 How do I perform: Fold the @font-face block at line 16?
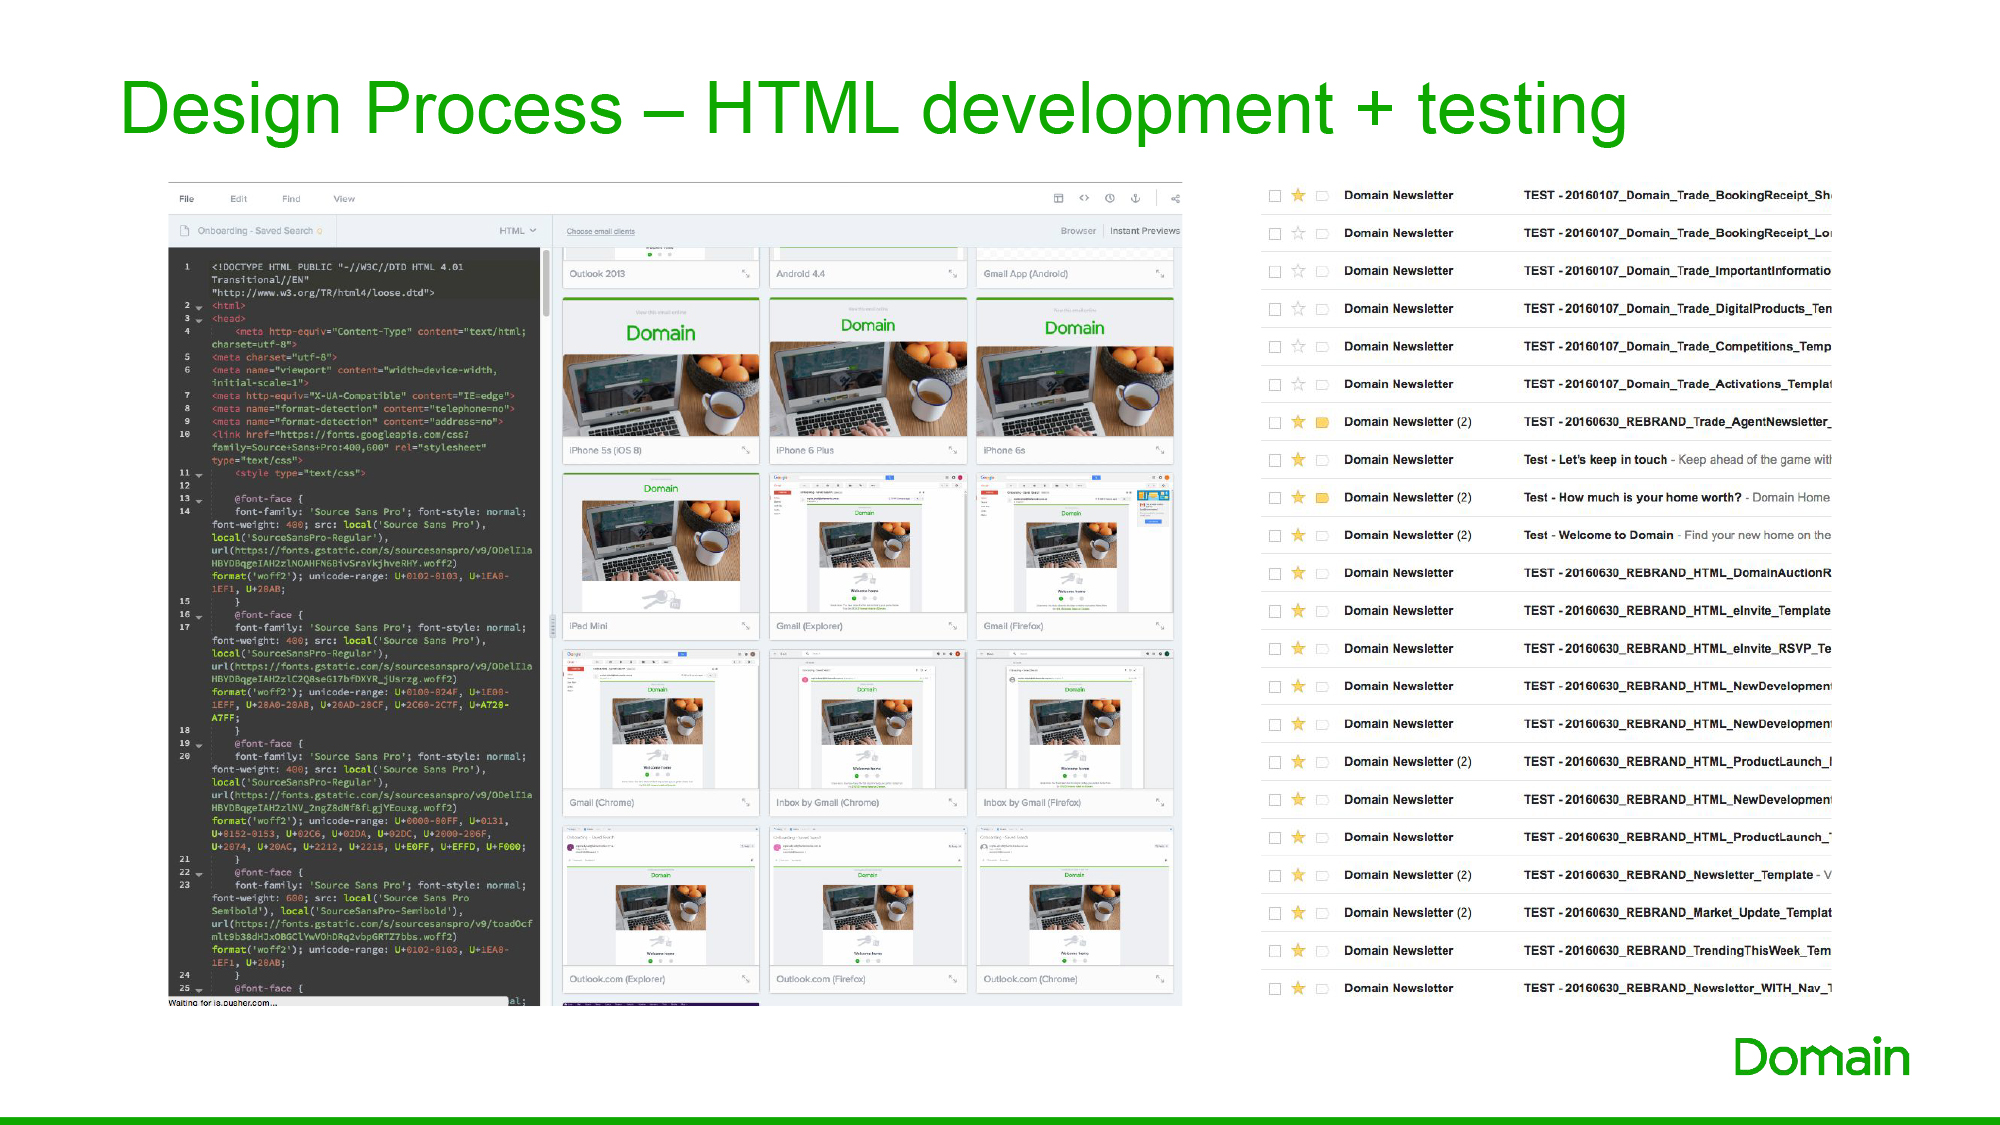(199, 616)
